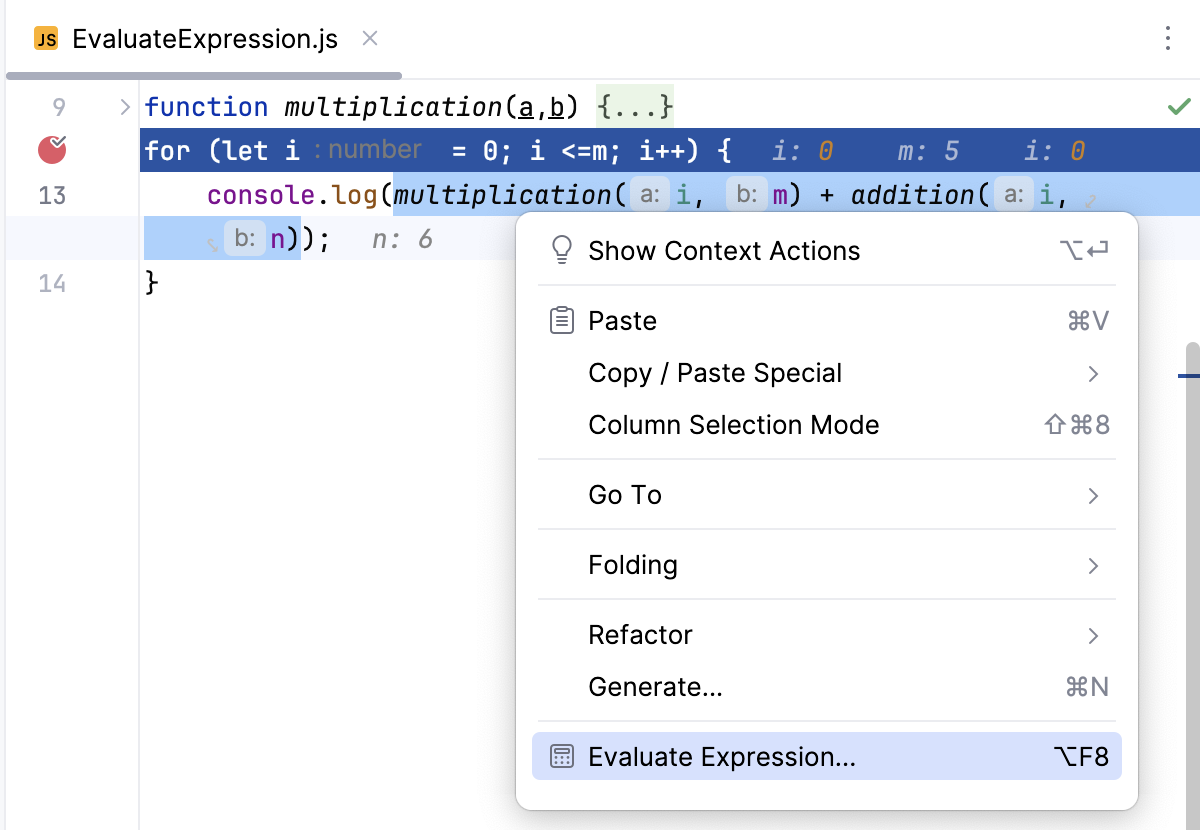Click the clipboard icon next to Paste
This screenshot has height=830, width=1200.
[562, 320]
